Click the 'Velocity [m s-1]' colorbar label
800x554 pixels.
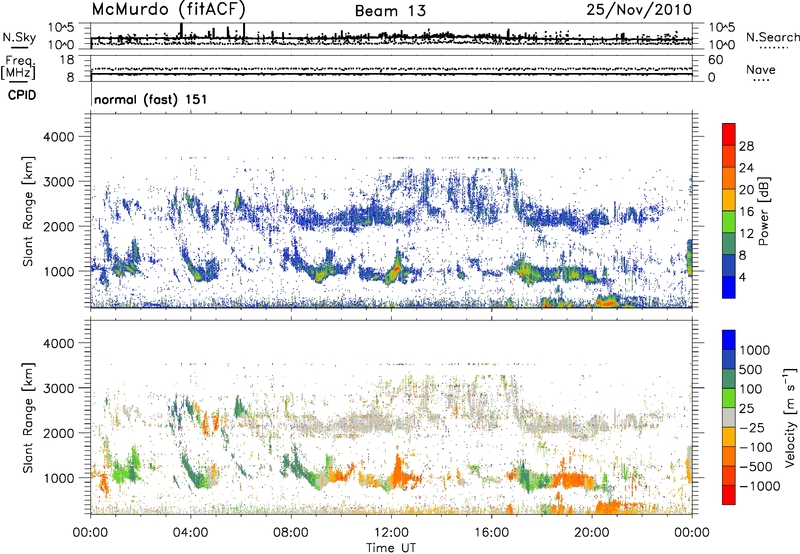coord(790,417)
